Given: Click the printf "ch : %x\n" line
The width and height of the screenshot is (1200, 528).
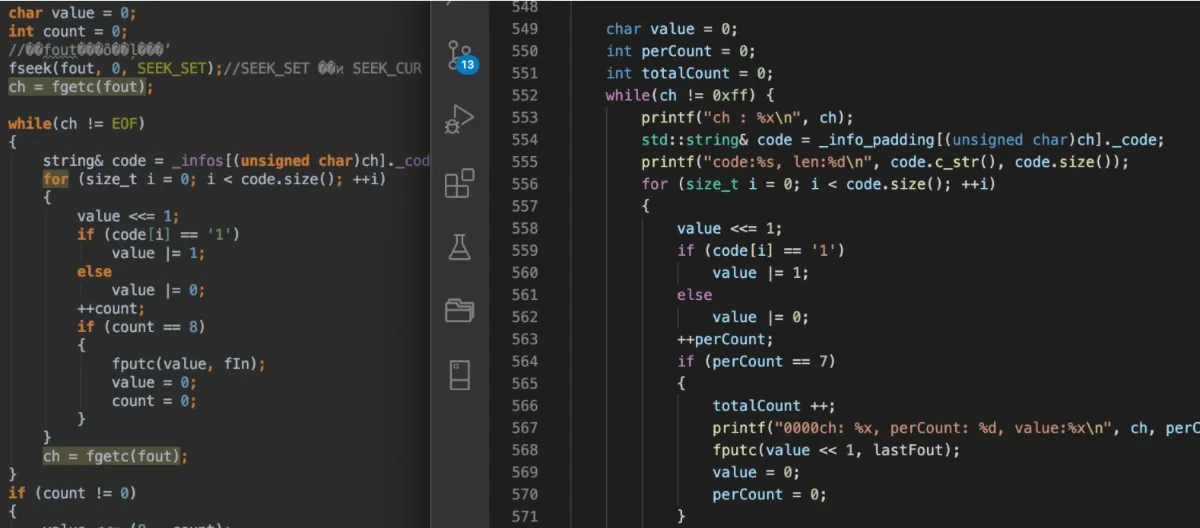Looking at the screenshot, I should [x=747, y=117].
